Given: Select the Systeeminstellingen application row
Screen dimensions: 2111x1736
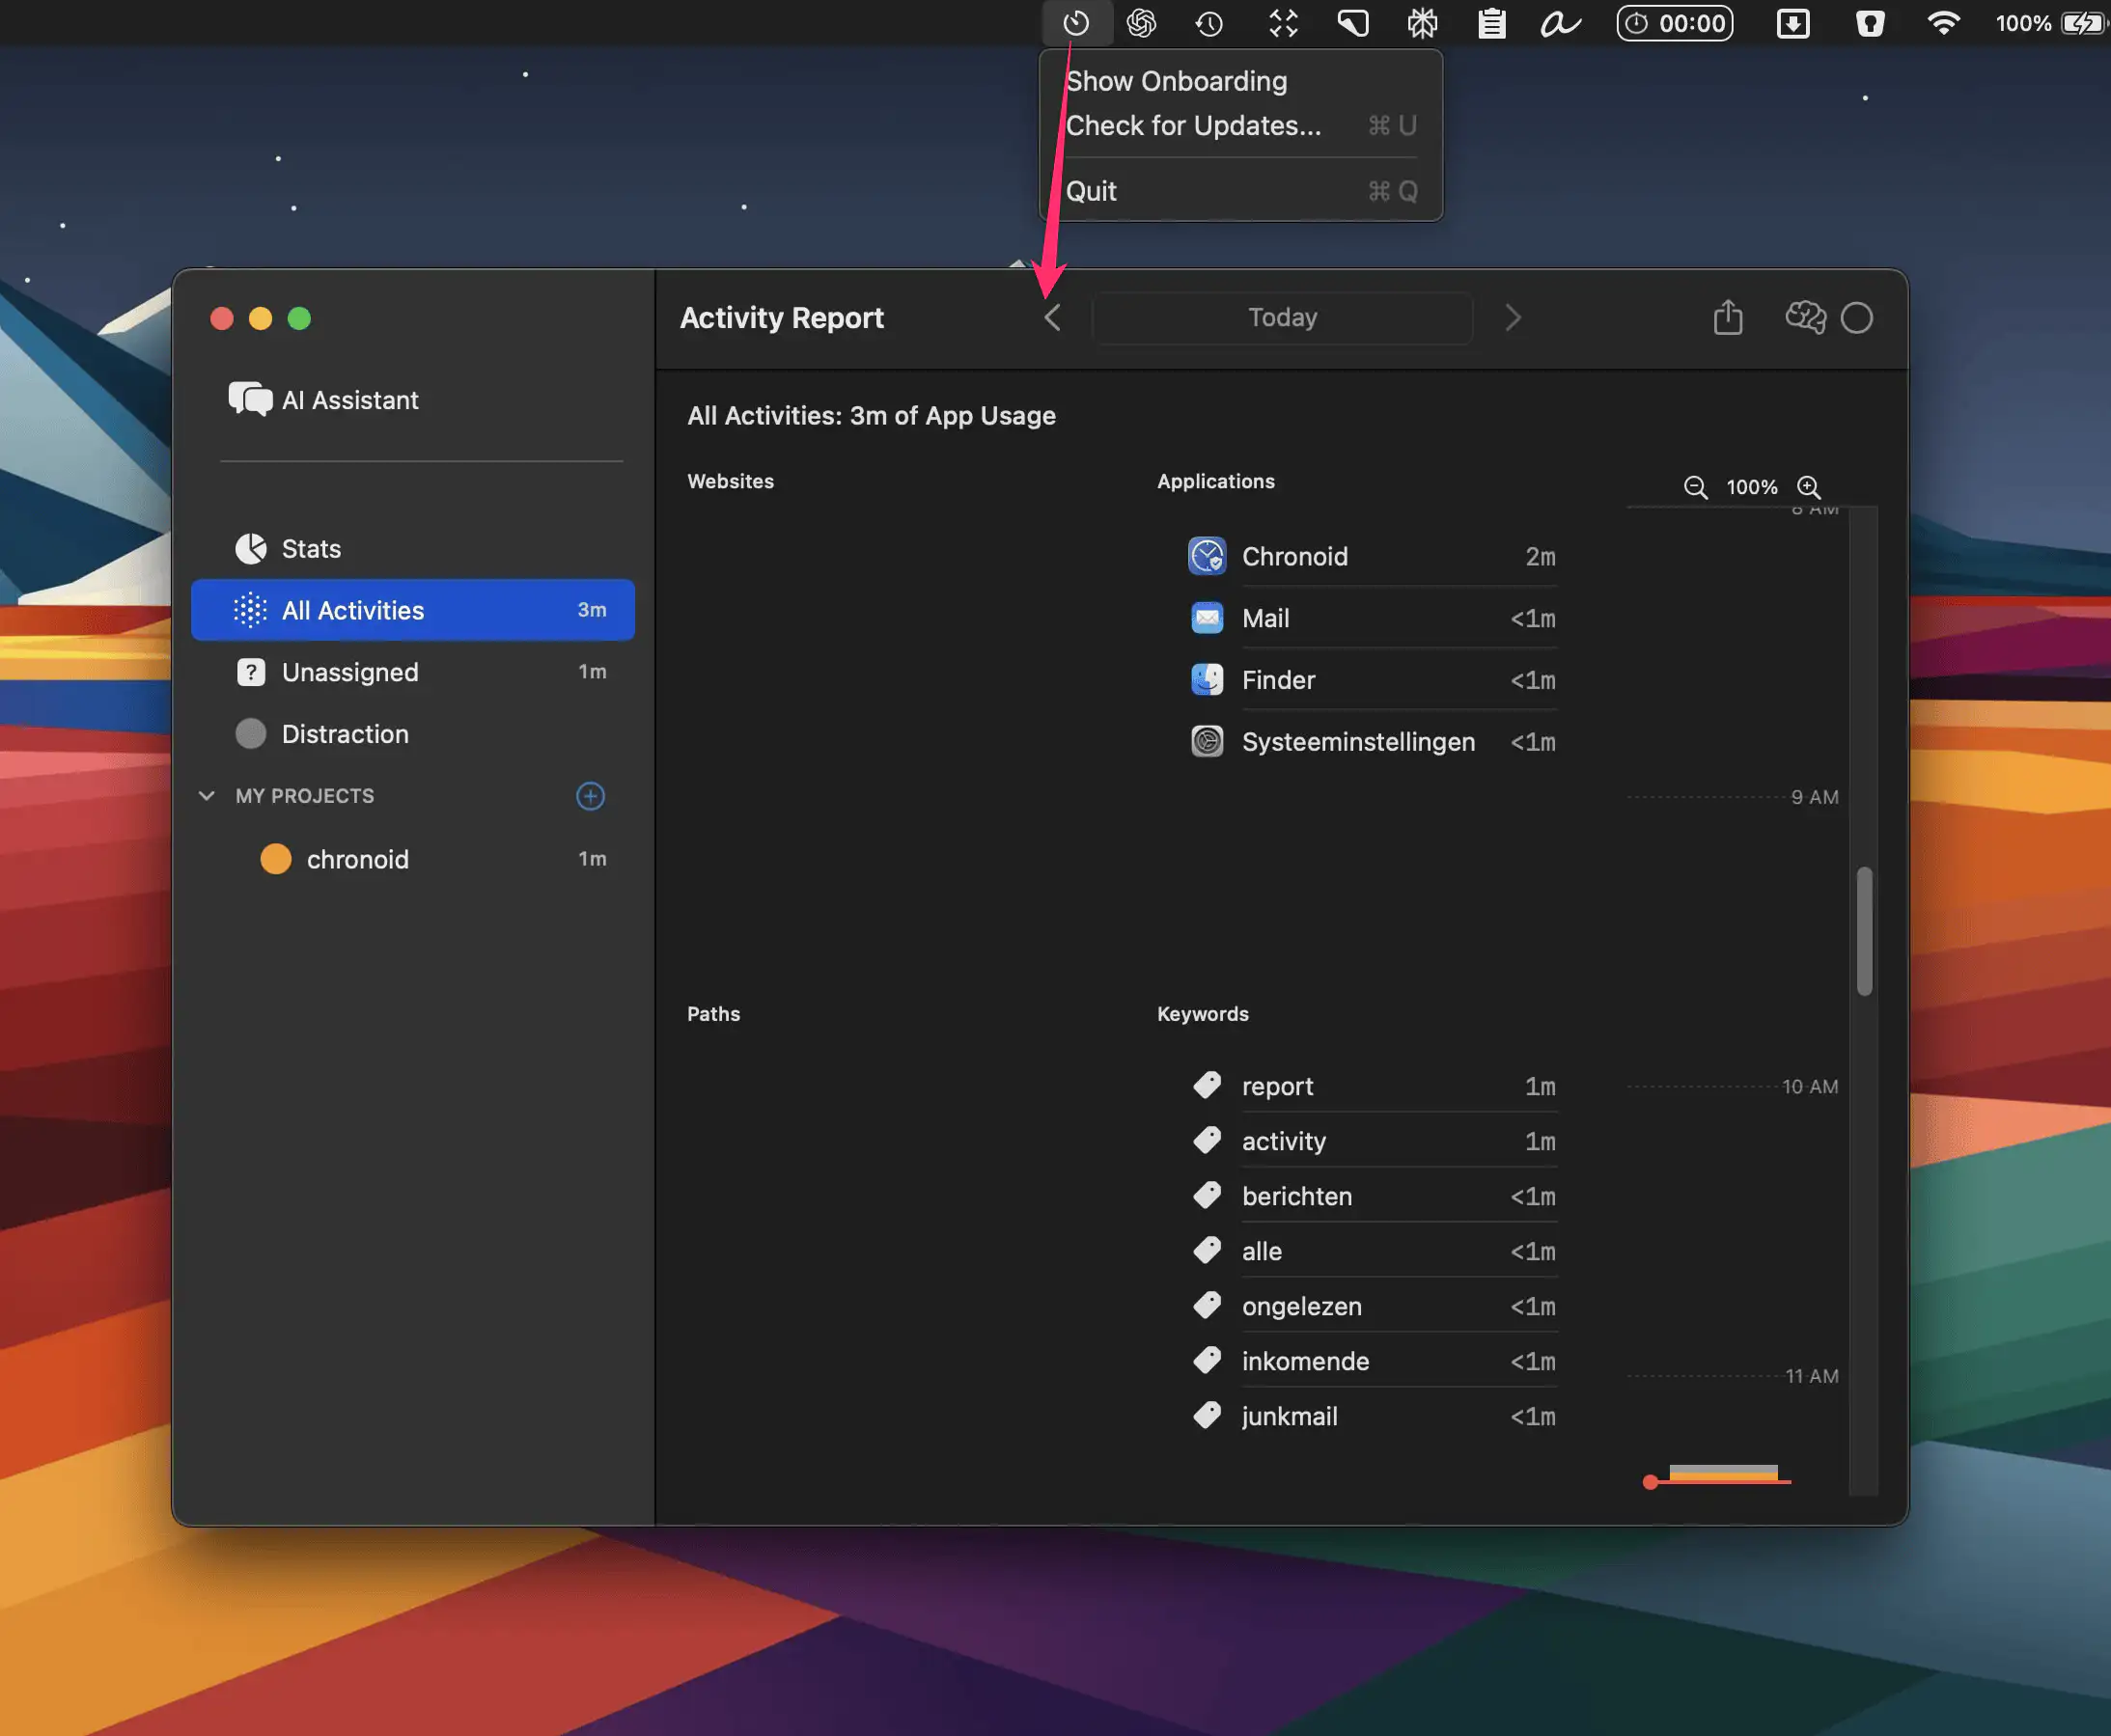Looking at the screenshot, I should 1372,742.
